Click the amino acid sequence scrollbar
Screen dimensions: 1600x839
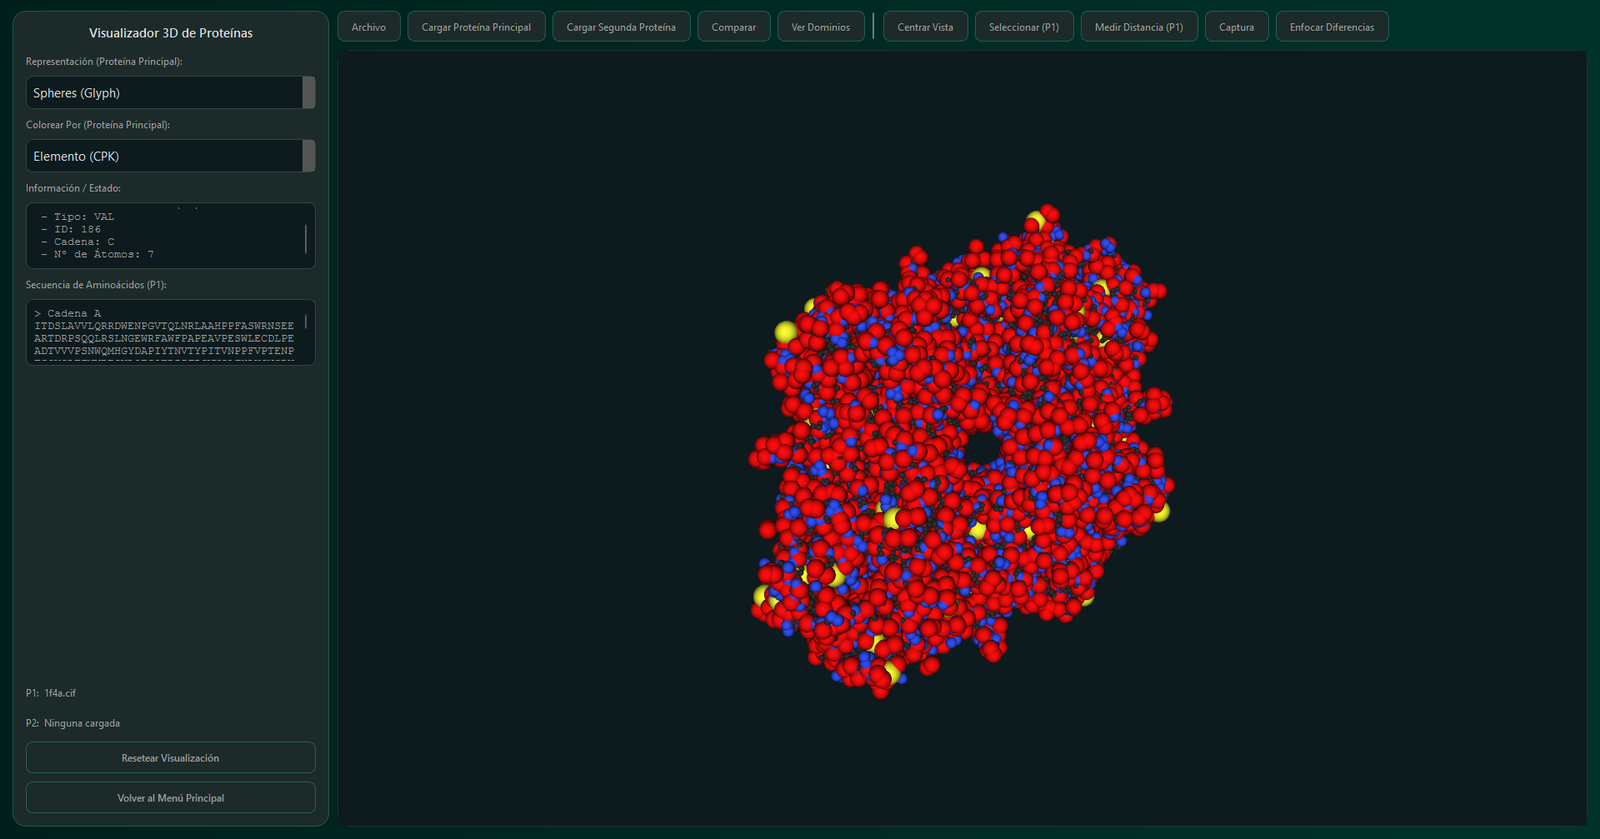(x=306, y=322)
